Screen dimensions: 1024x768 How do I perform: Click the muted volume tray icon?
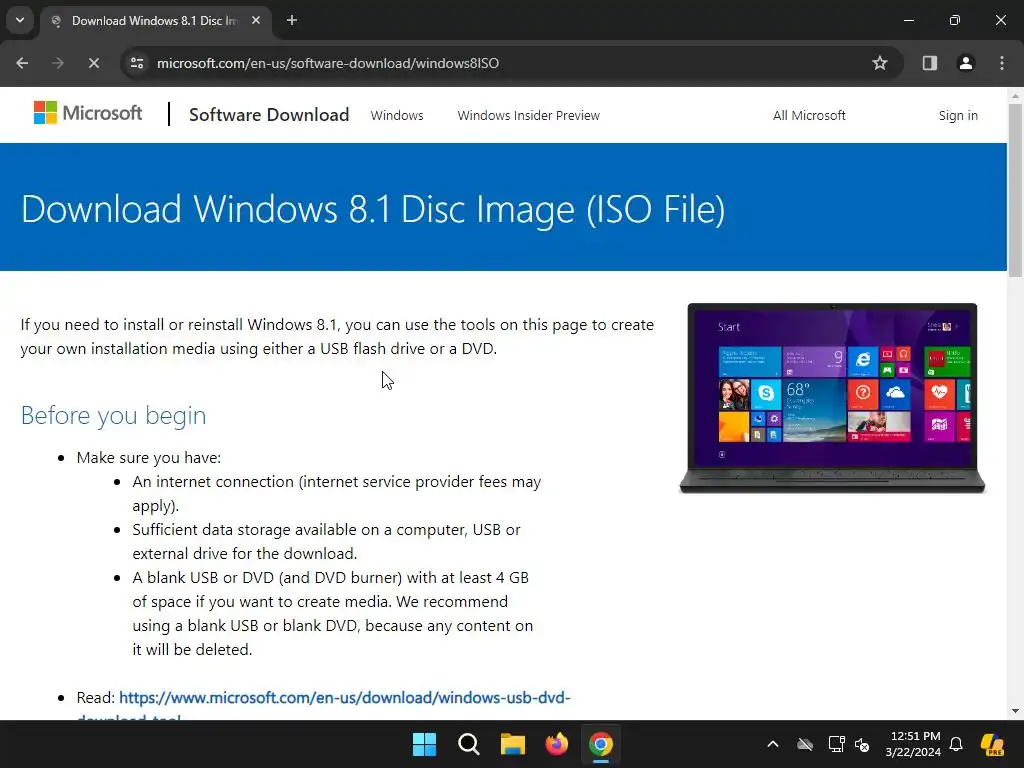coord(862,744)
